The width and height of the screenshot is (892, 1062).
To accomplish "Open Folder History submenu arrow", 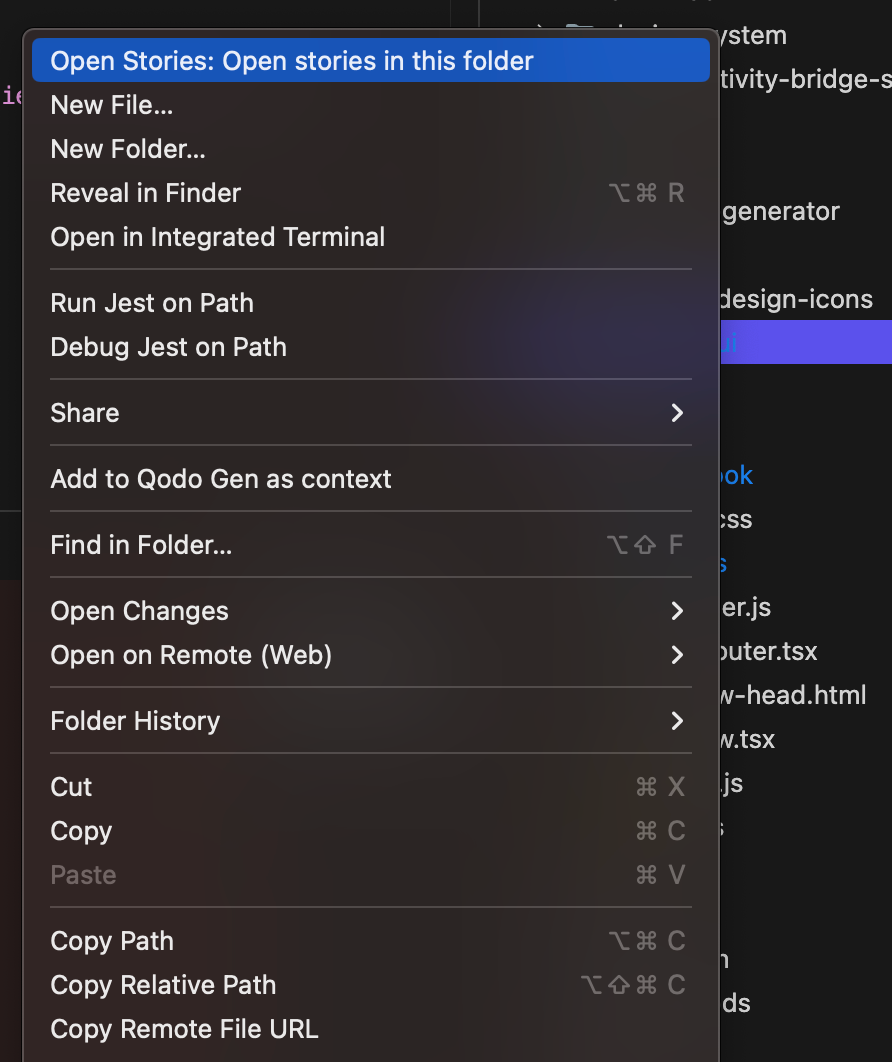I will [677, 721].
